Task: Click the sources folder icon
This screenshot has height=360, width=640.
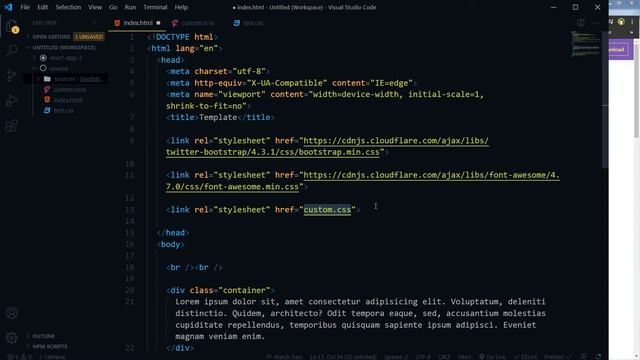Action: pos(47,79)
